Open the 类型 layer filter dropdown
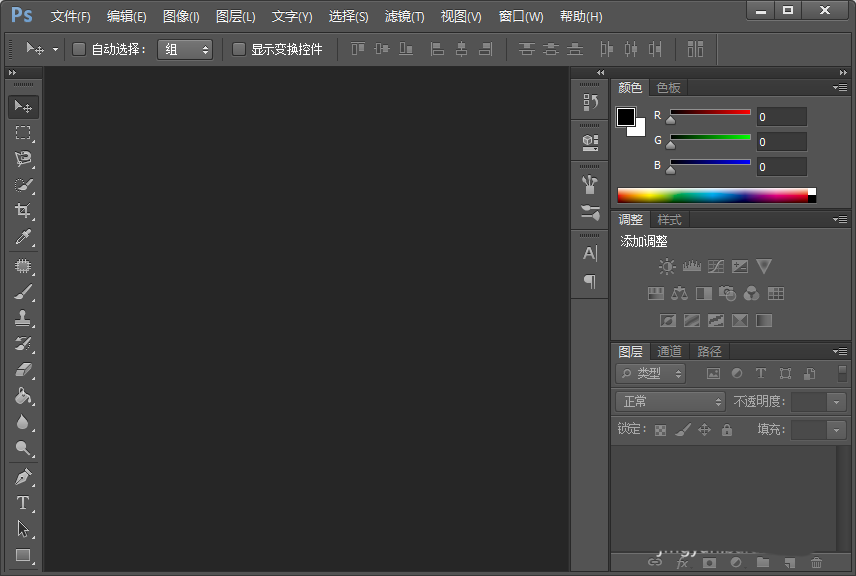This screenshot has width=856, height=576. (650, 373)
